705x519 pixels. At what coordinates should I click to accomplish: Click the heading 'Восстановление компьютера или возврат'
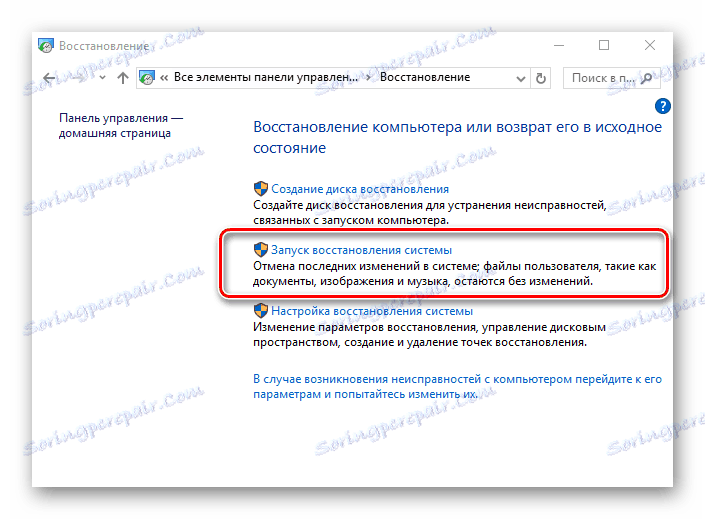coord(457,137)
